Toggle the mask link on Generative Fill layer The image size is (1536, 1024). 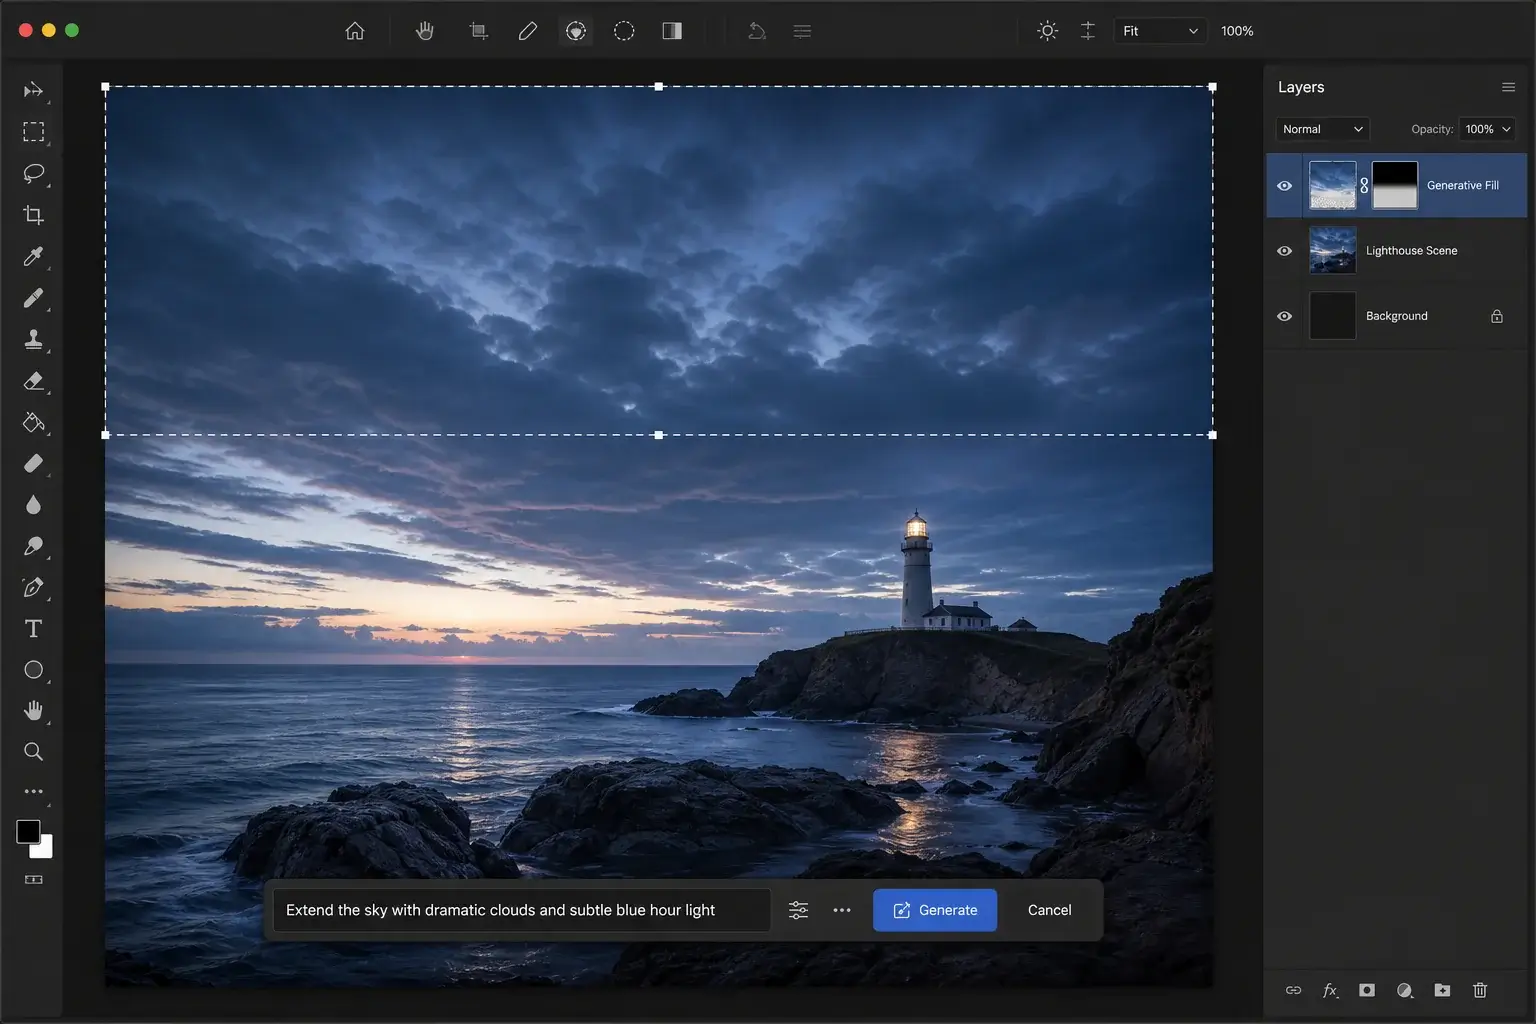point(1364,186)
